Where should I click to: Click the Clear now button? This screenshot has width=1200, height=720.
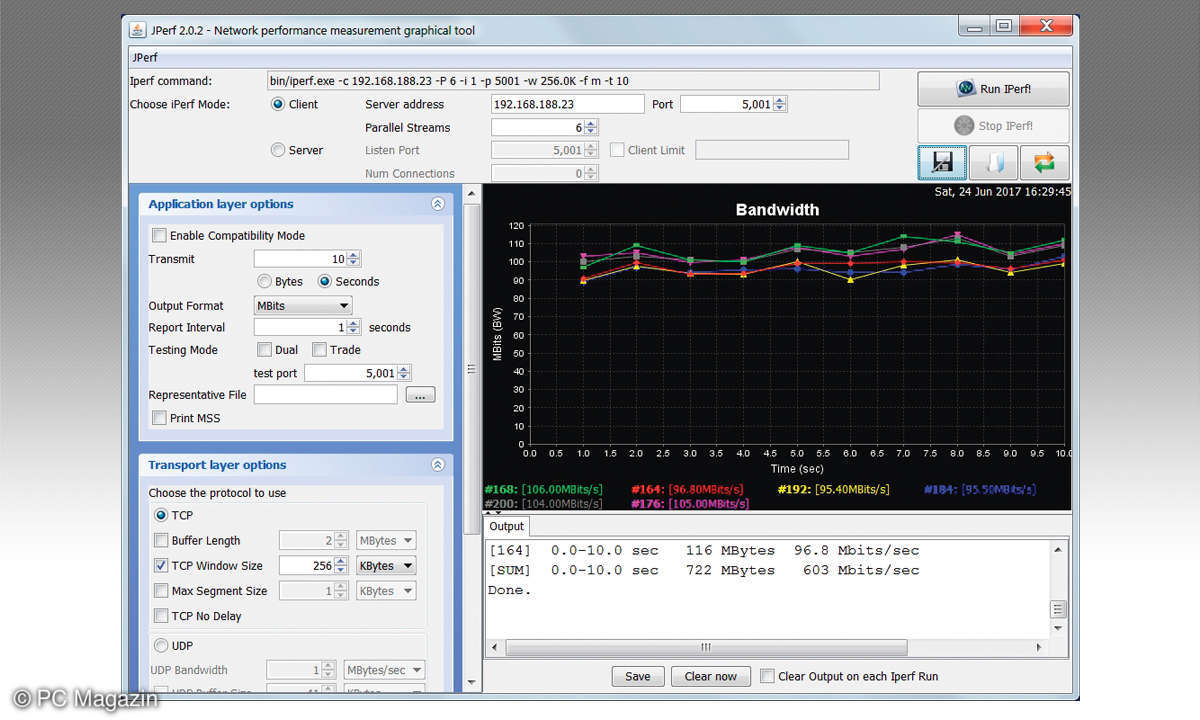711,676
